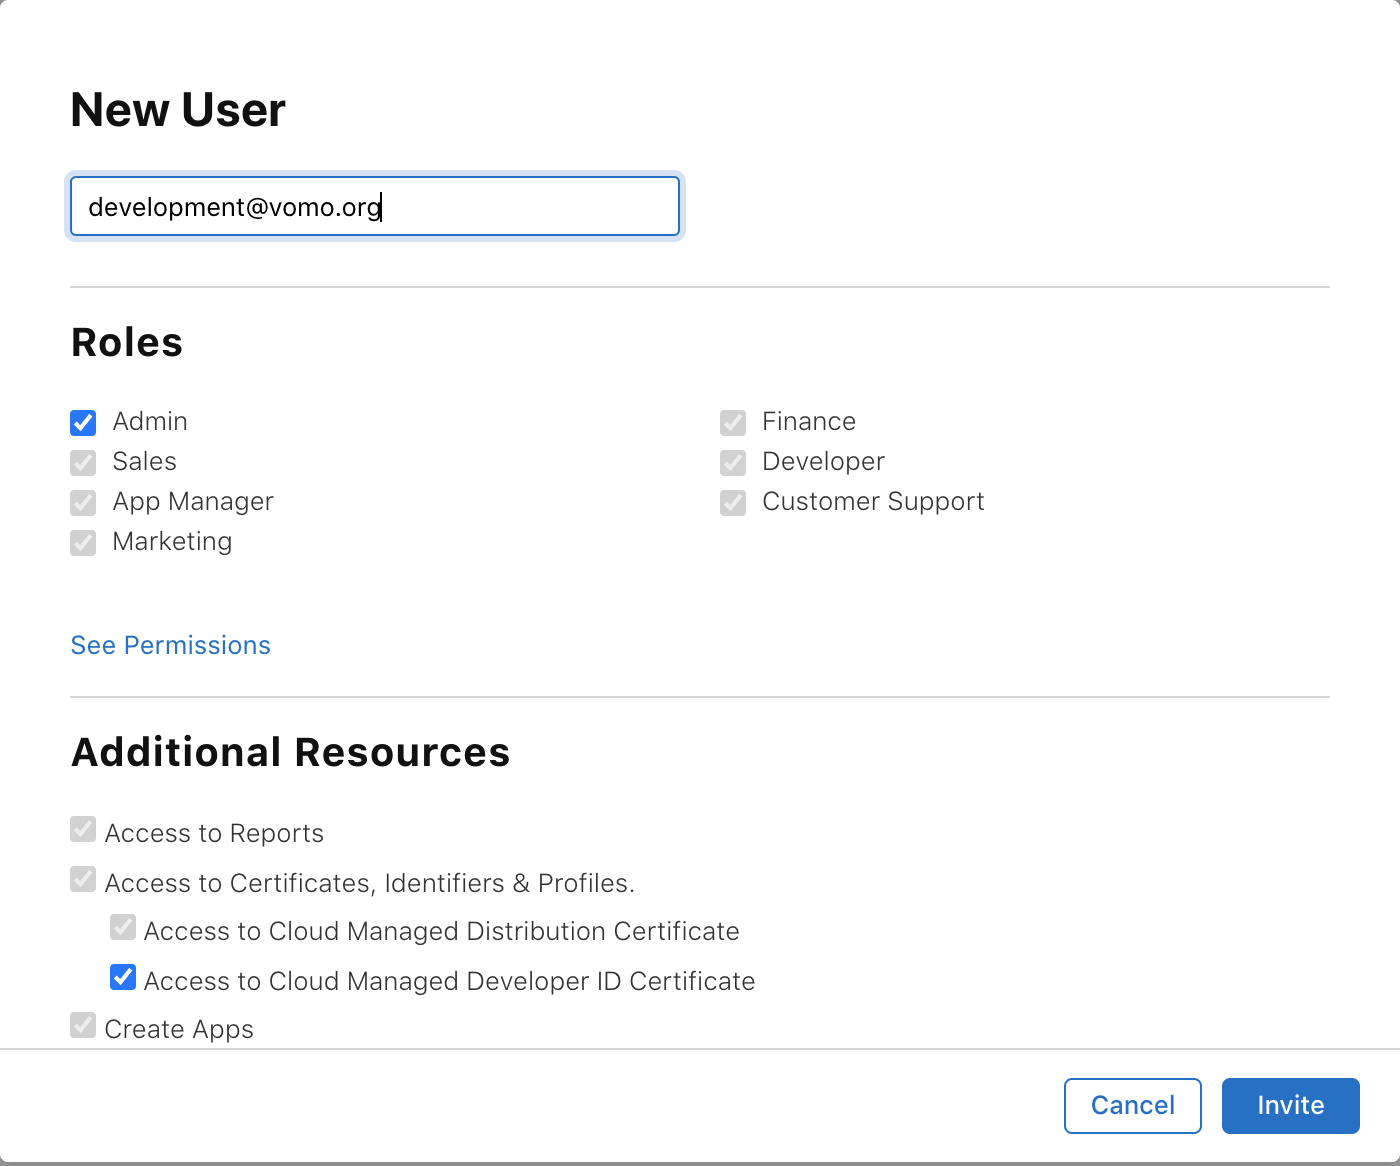Cancel the new user dialog
Screen dimensions: 1400x1166
pos(1133,1105)
